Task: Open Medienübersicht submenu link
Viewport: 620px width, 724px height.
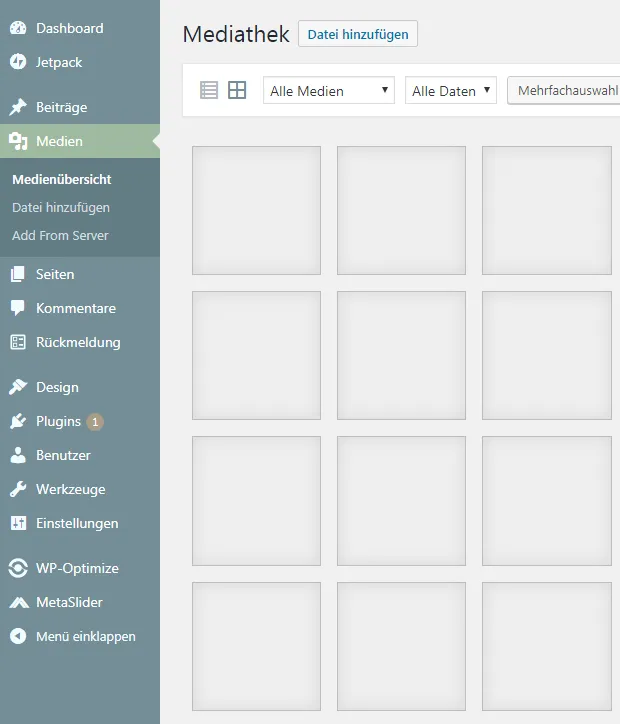Action: pyautogui.click(x=62, y=180)
